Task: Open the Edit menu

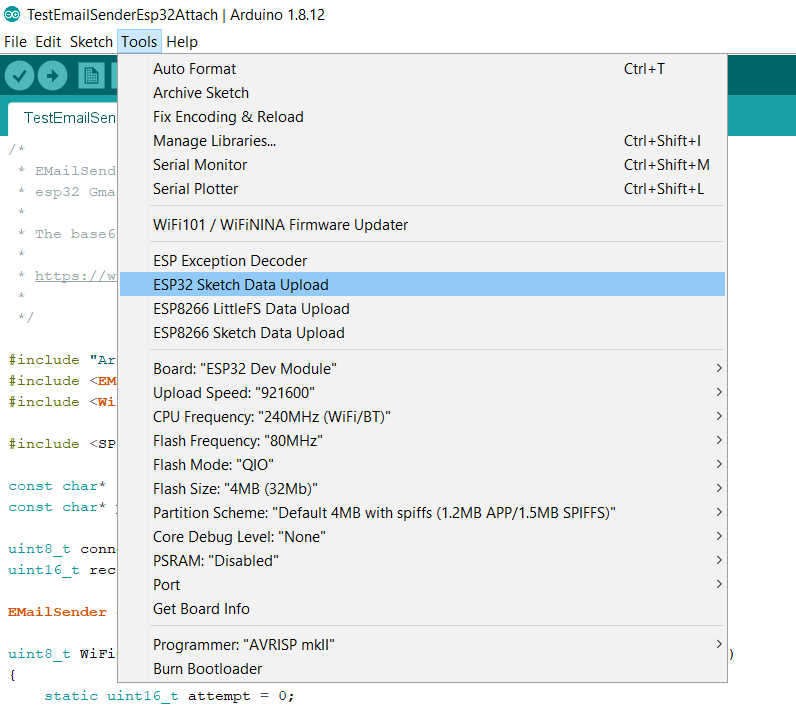Action: click(x=48, y=42)
